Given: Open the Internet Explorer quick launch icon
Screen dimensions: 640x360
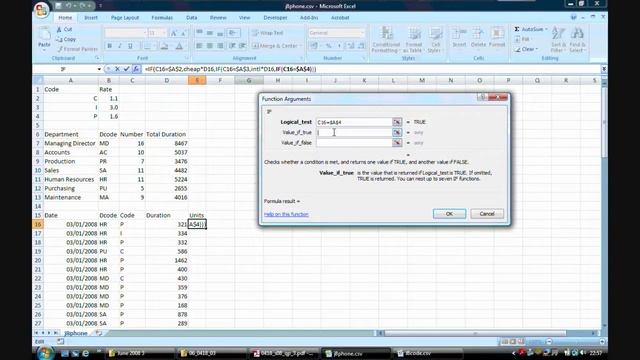Looking at the screenshot, I should pos(85,353).
